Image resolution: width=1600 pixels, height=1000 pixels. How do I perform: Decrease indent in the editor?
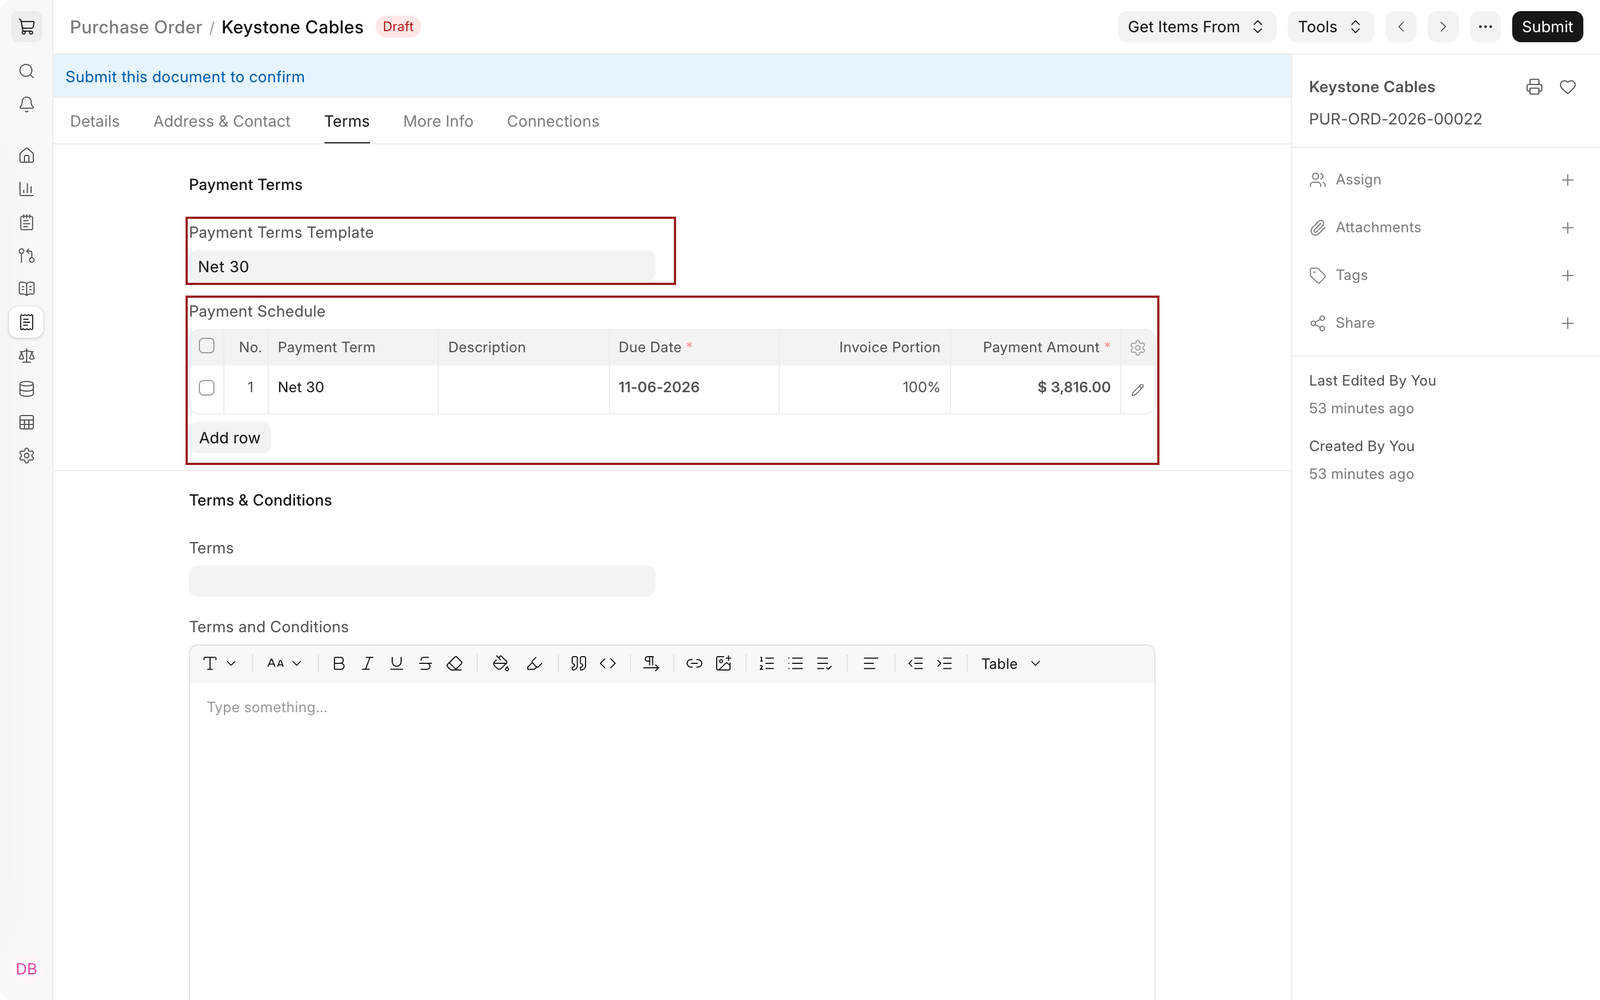tap(915, 663)
